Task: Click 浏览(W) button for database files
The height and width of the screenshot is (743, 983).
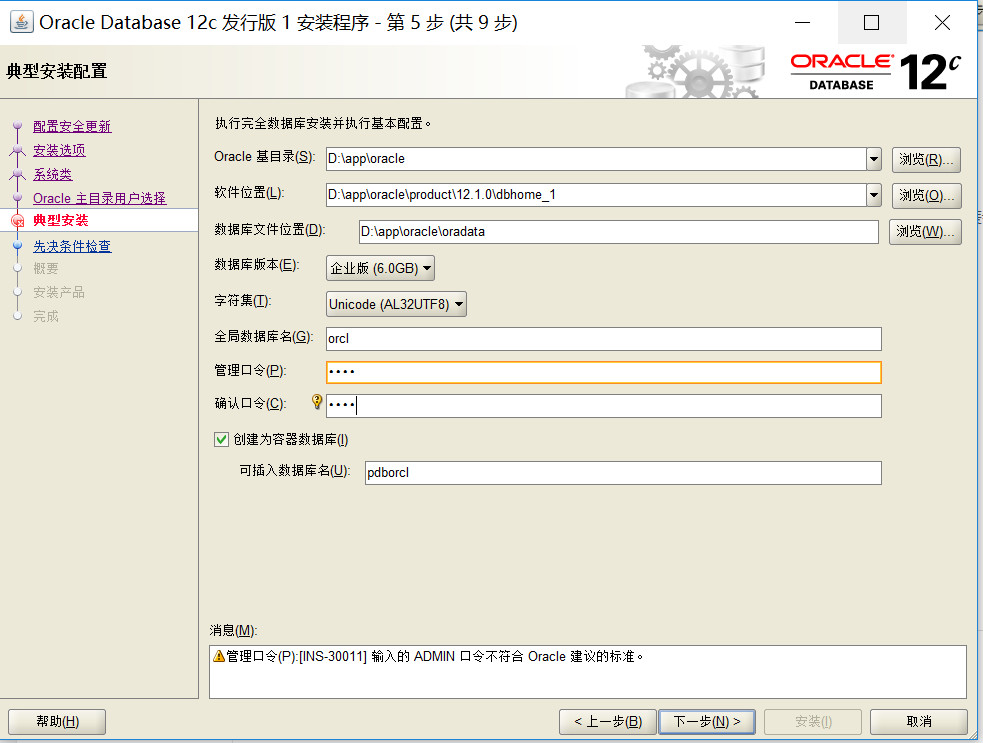Action: click(x=925, y=231)
